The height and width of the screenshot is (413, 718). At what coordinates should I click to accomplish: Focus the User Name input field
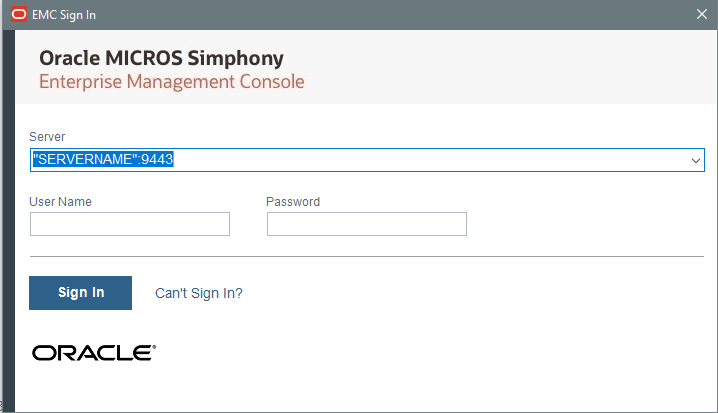tap(130, 224)
